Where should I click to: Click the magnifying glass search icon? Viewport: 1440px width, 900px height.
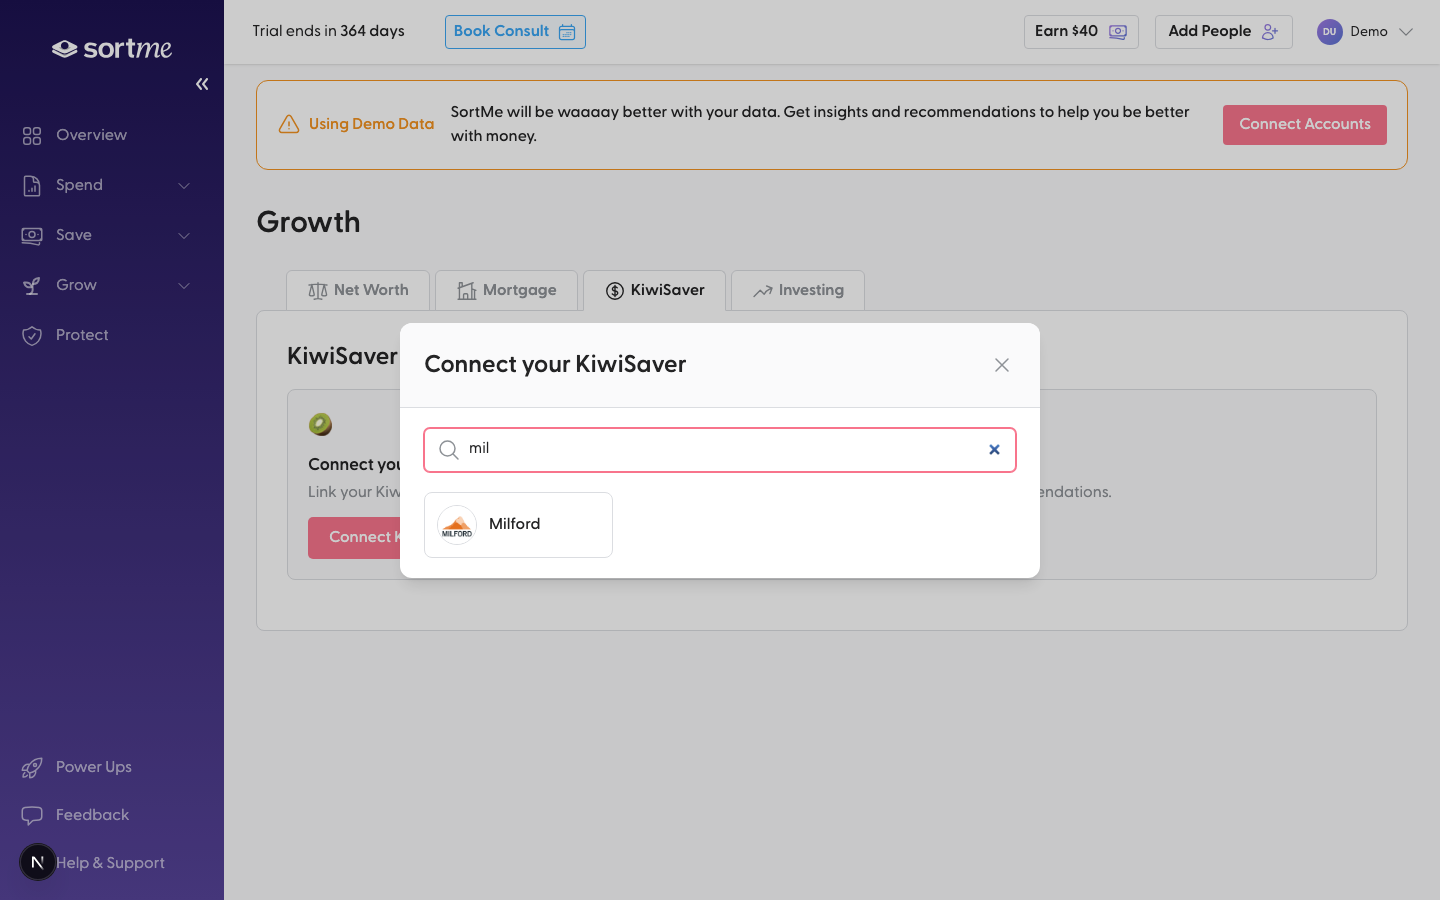(449, 450)
